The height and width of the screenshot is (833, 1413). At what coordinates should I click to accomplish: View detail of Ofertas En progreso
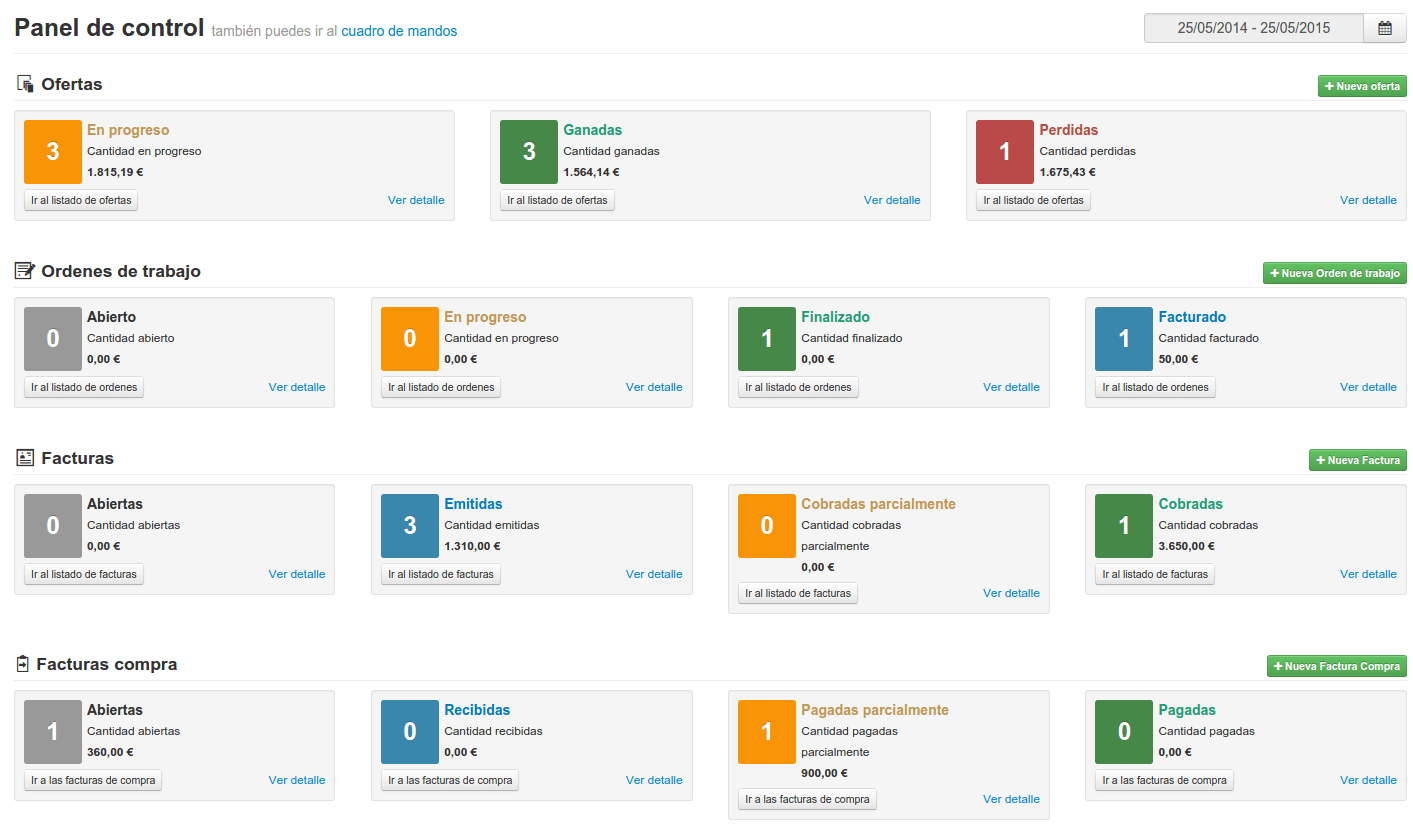click(x=416, y=200)
